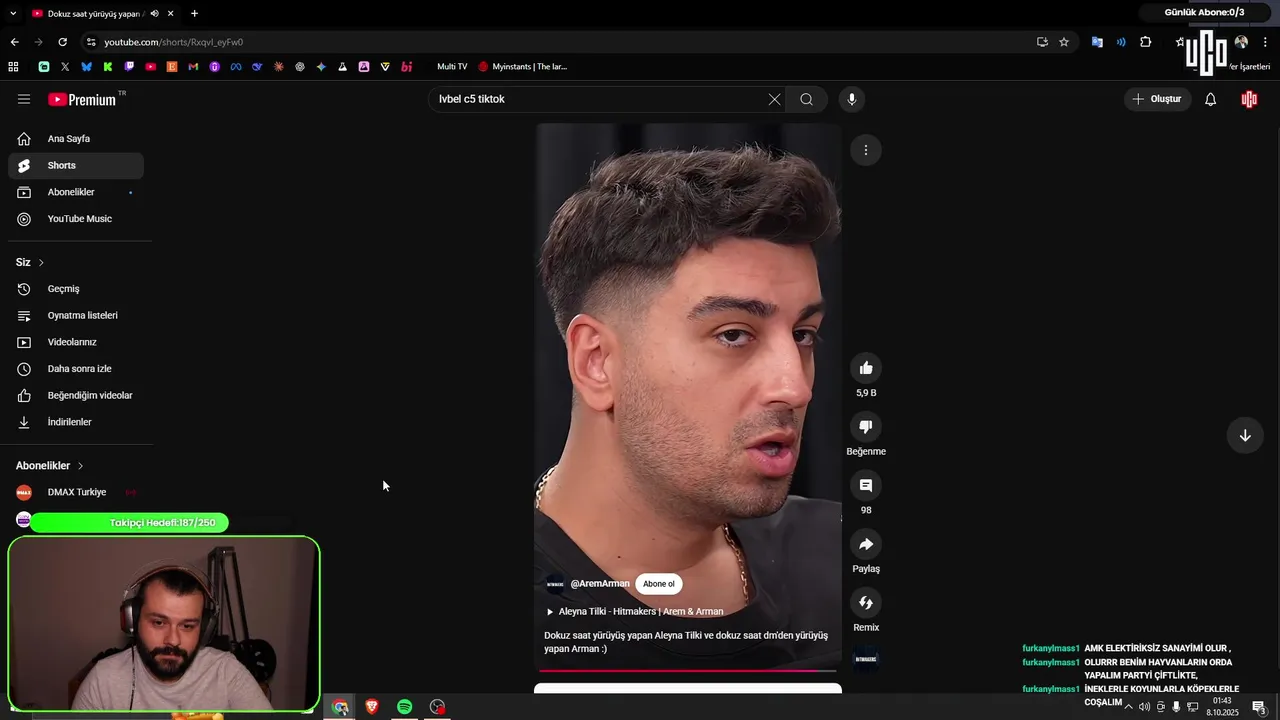This screenshot has width=1280, height=720.
Task: Open Google Translate extension icon
Action: pos(1097,42)
